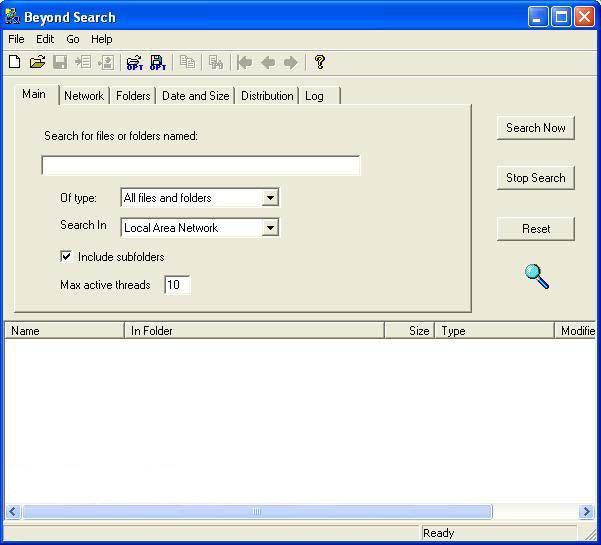Click the grayed export-to-disk icon with arrow
This screenshot has width=601, height=545.
(106, 62)
